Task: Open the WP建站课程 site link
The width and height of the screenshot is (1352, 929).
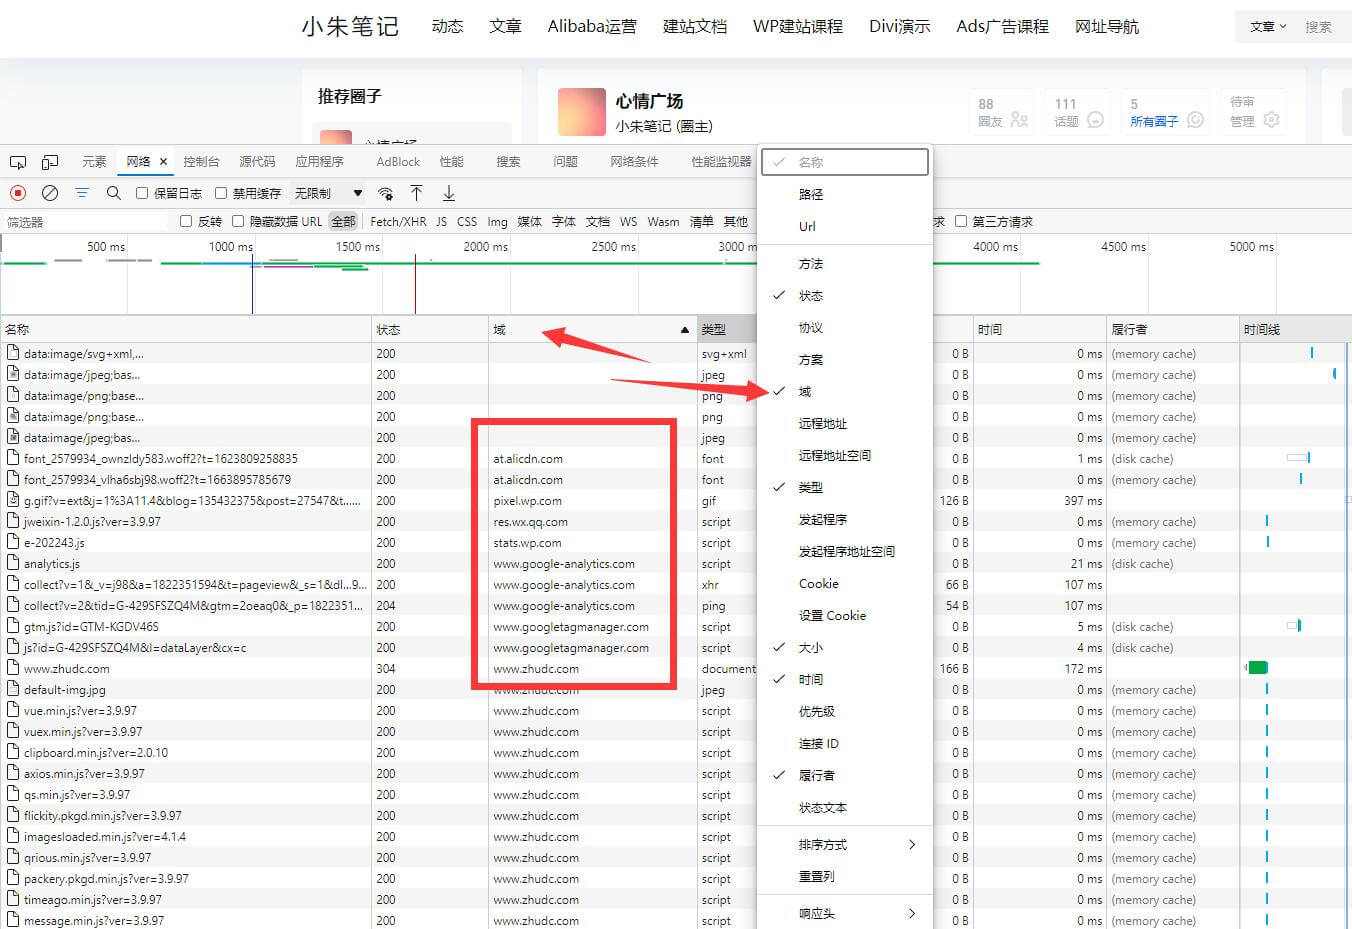Action: pyautogui.click(x=797, y=27)
